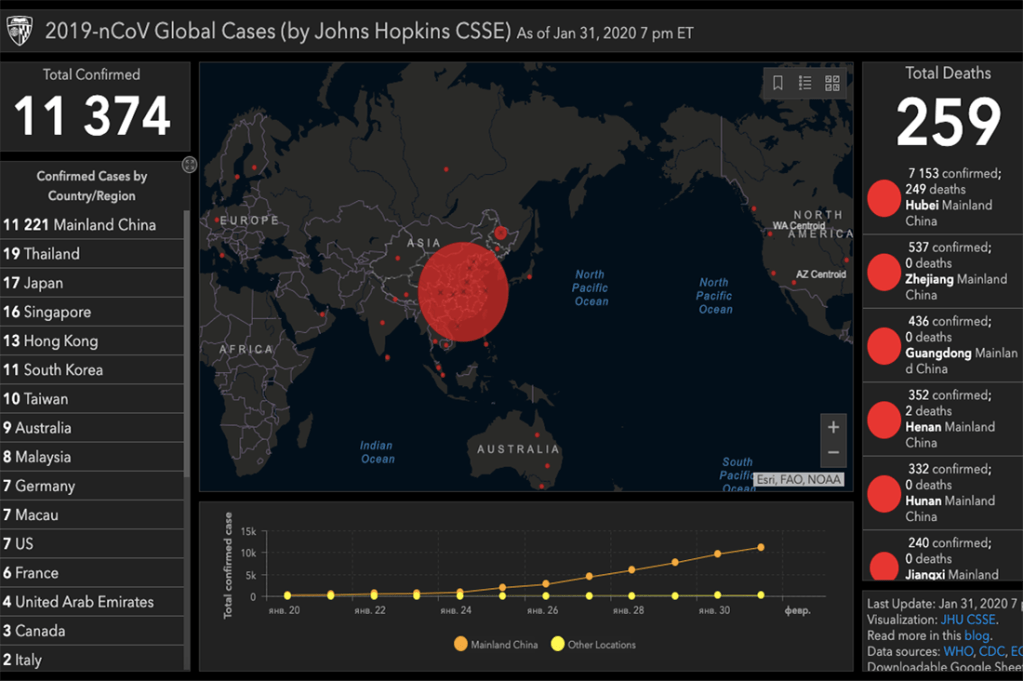Image resolution: width=1023 pixels, height=681 pixels.
Task: Zoom out on the map with minus button
Action: coord(833,453)
